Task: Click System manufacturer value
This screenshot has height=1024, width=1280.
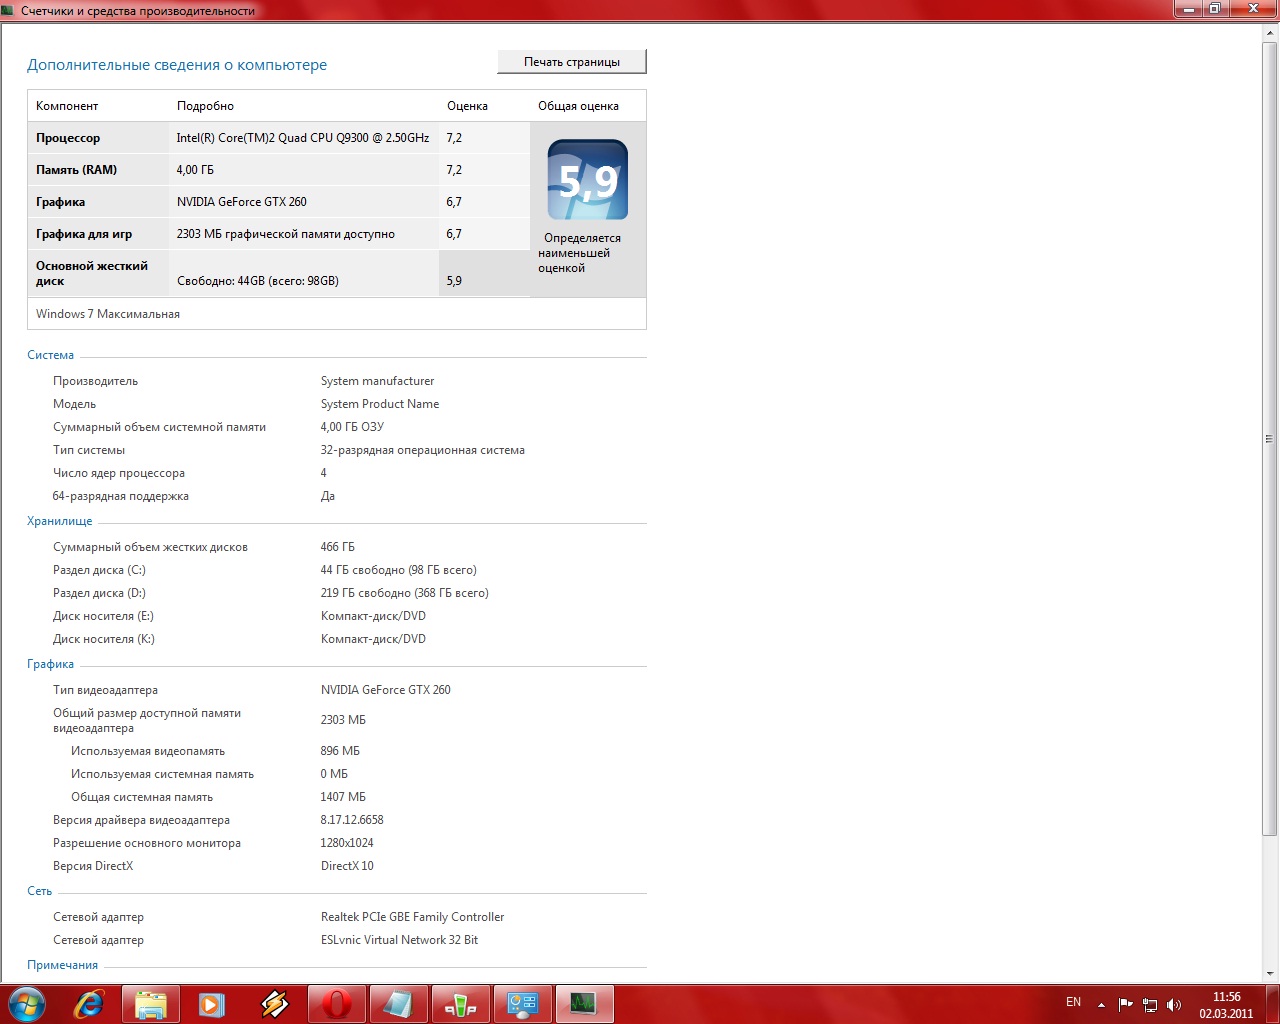Action: pos(377,381)
